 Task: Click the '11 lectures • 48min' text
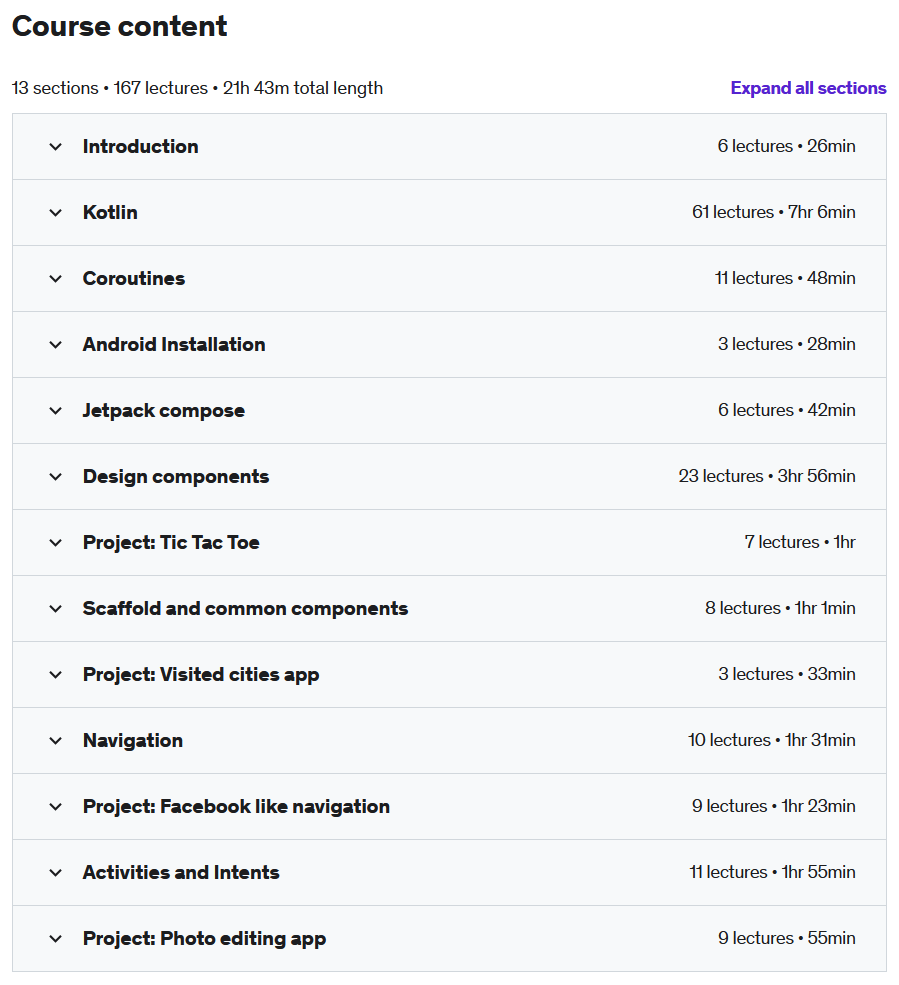tap(785, 278)
